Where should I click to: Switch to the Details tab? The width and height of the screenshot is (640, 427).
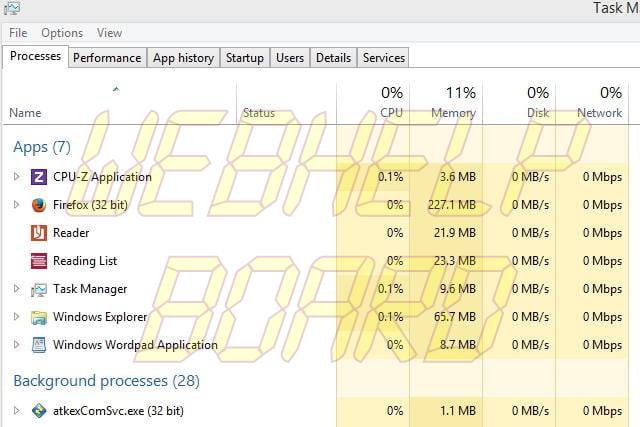(x=333, y=58)
